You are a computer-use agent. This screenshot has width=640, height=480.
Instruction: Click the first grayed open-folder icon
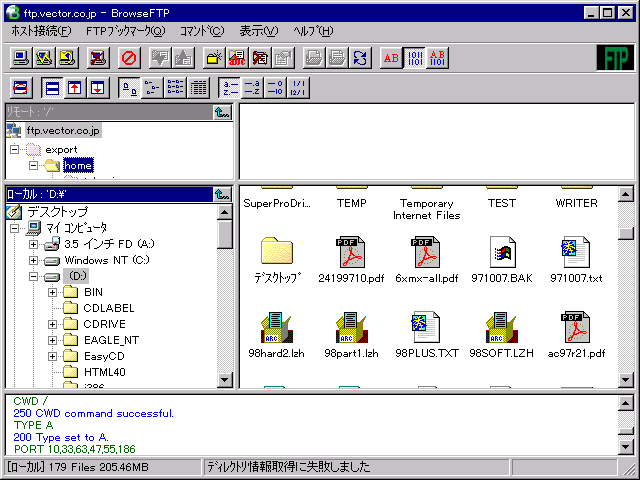(314, 58)
